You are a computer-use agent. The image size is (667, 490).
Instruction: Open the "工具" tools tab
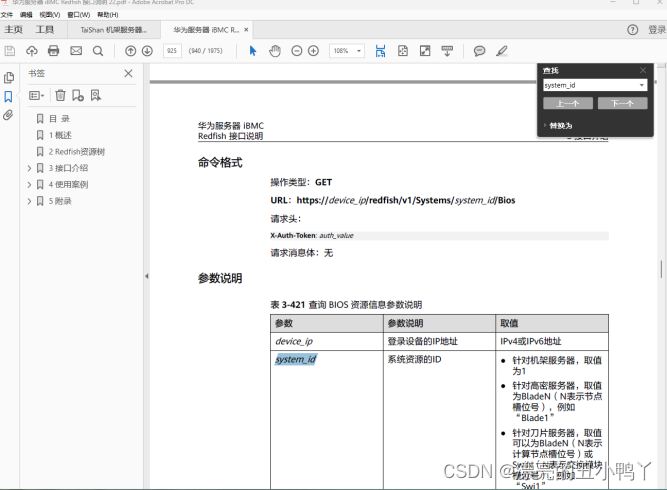(45, 30)
